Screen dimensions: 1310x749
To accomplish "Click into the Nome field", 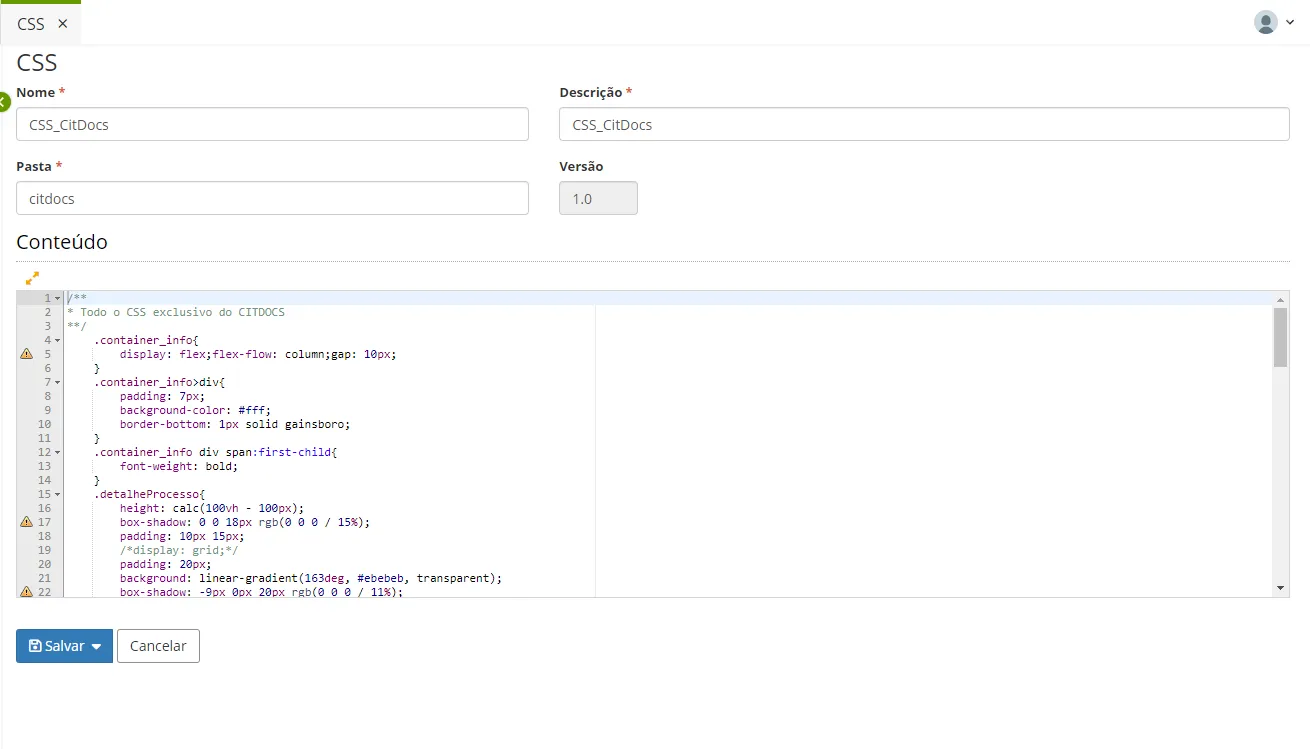I will click(272, 125).
